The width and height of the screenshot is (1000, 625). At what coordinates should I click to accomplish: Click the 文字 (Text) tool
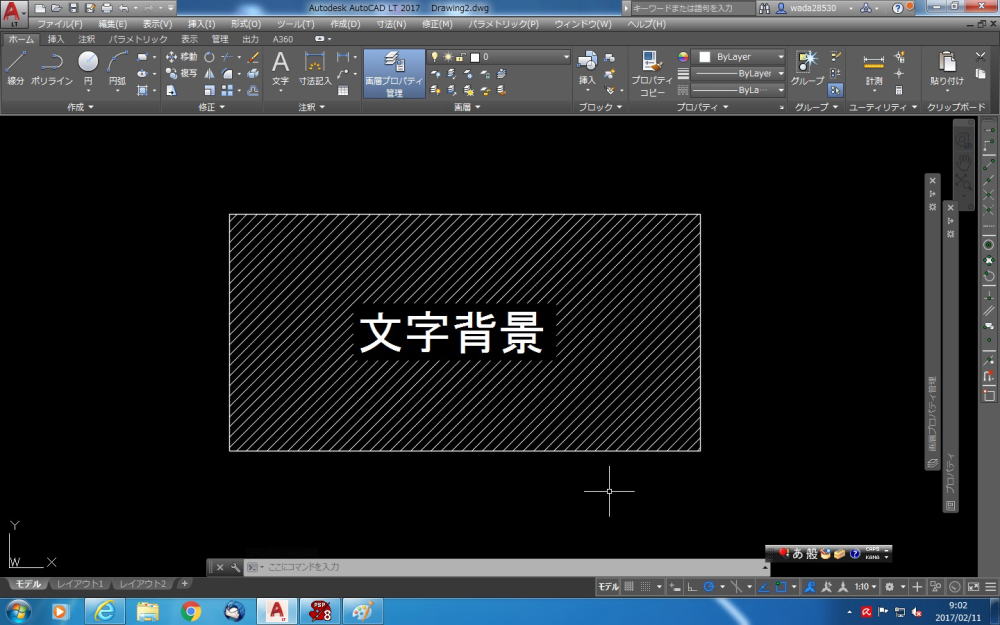[280, 69]
